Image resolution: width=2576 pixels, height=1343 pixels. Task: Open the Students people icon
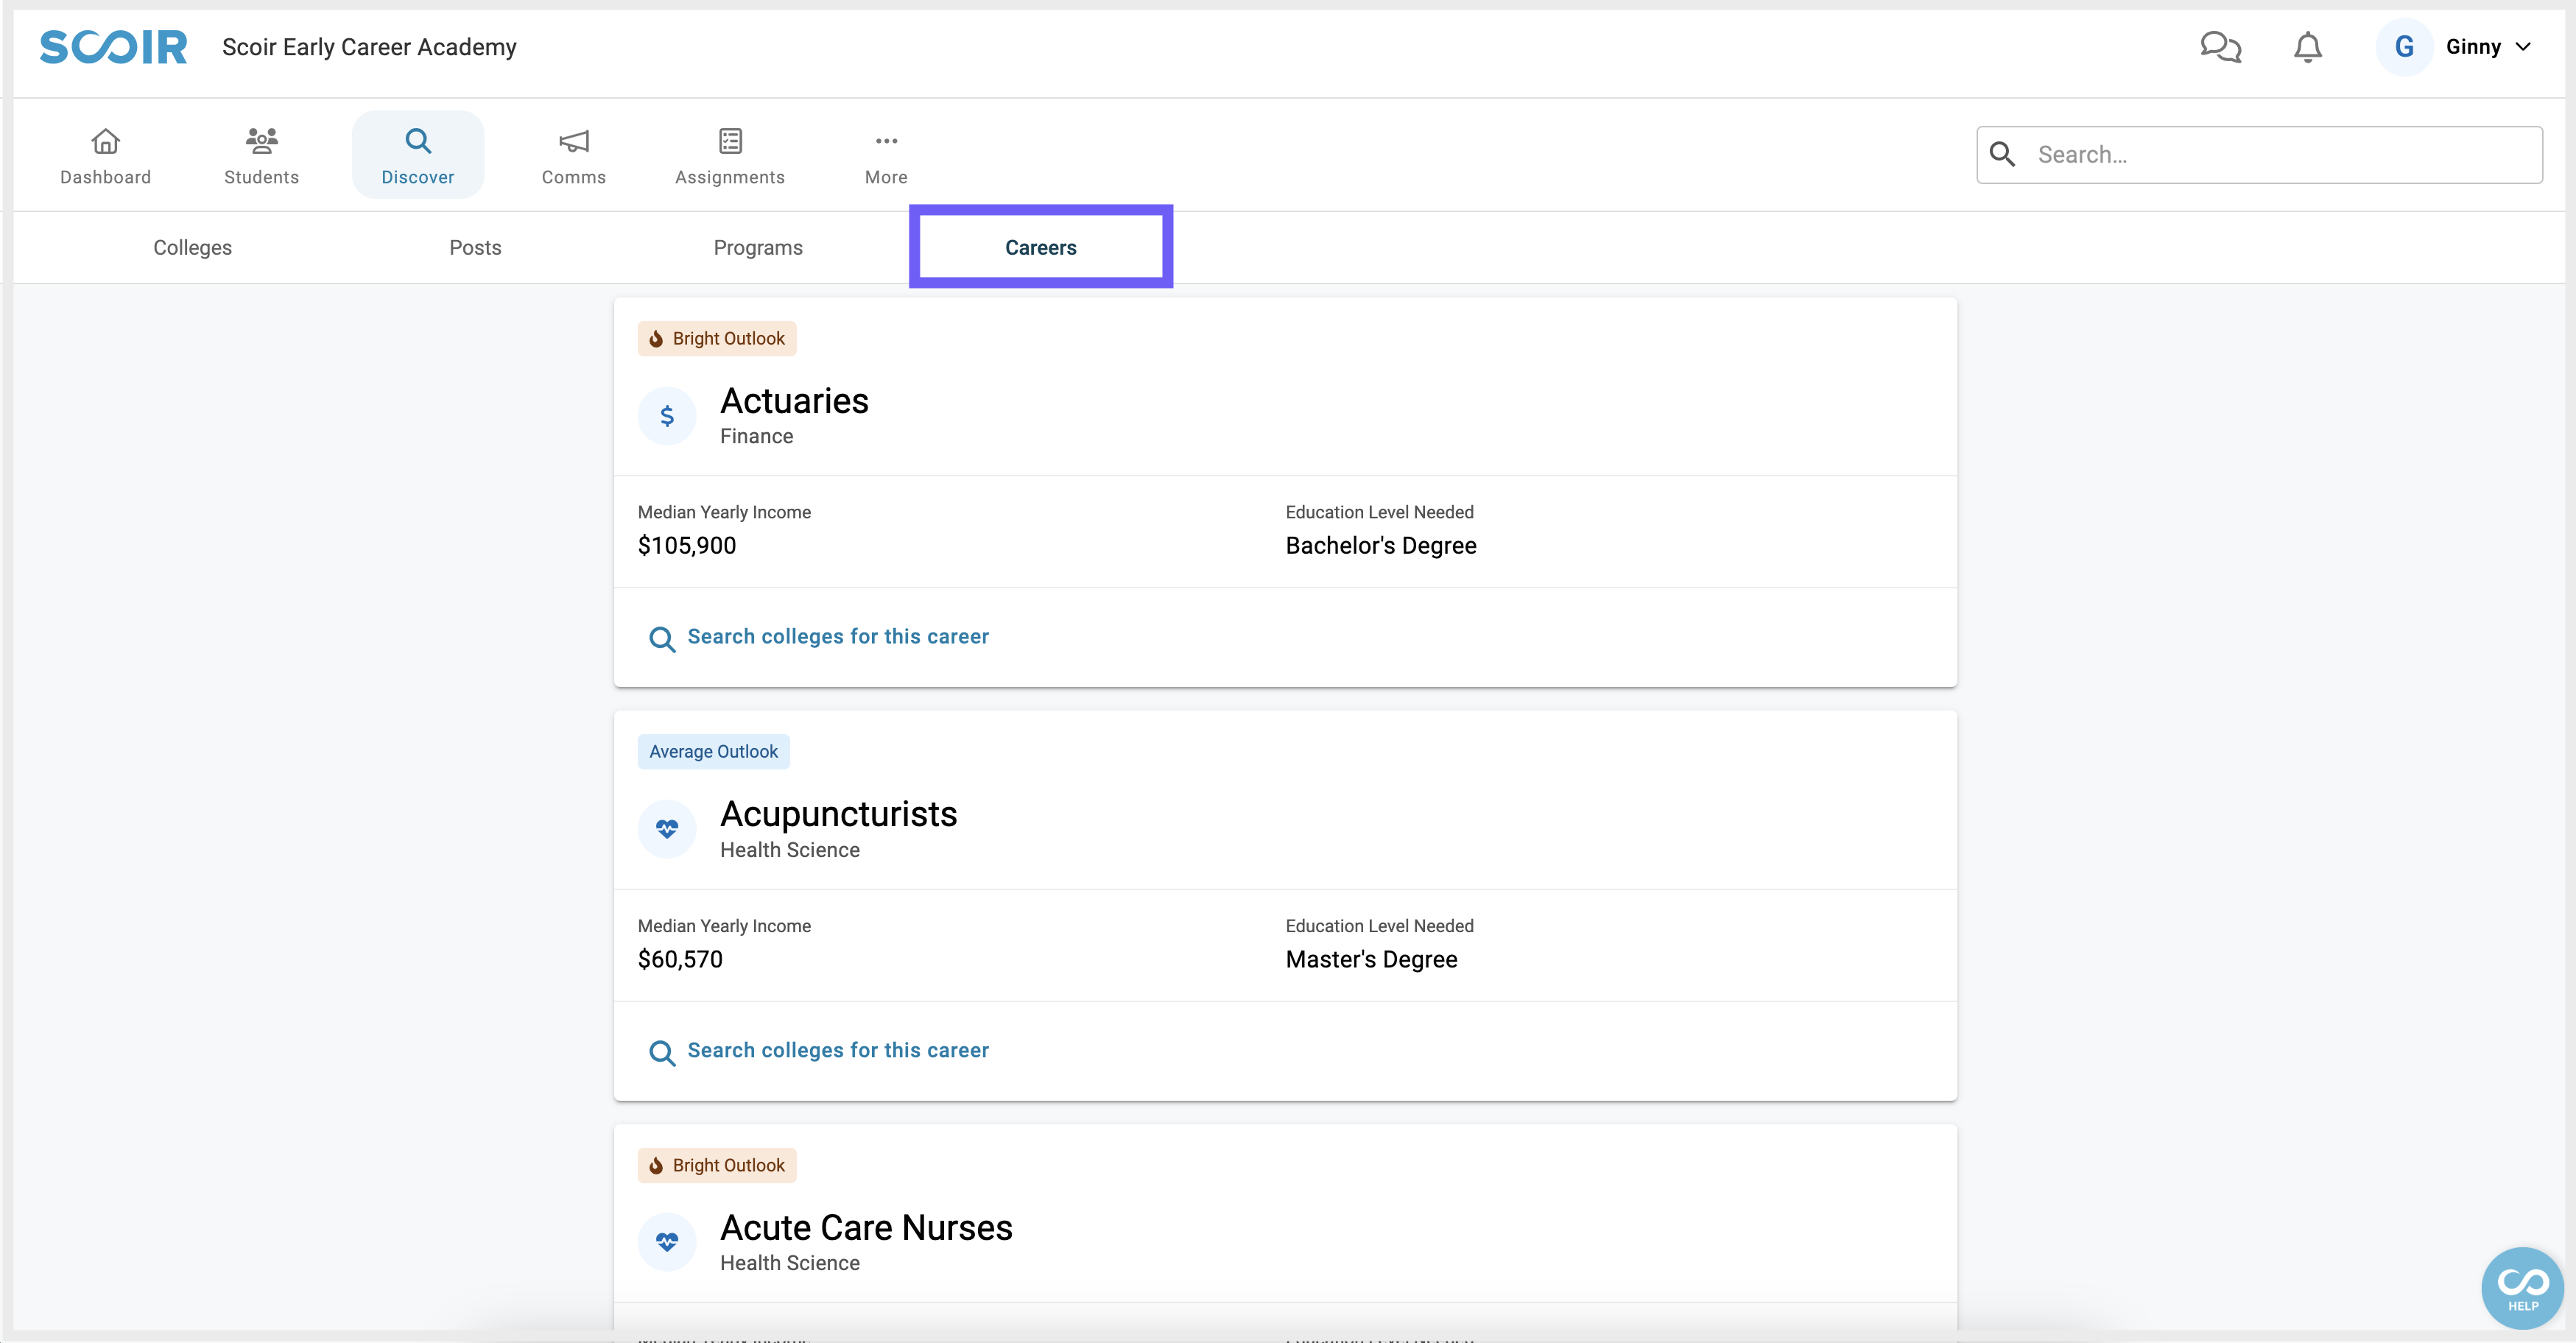coord(262,141)
